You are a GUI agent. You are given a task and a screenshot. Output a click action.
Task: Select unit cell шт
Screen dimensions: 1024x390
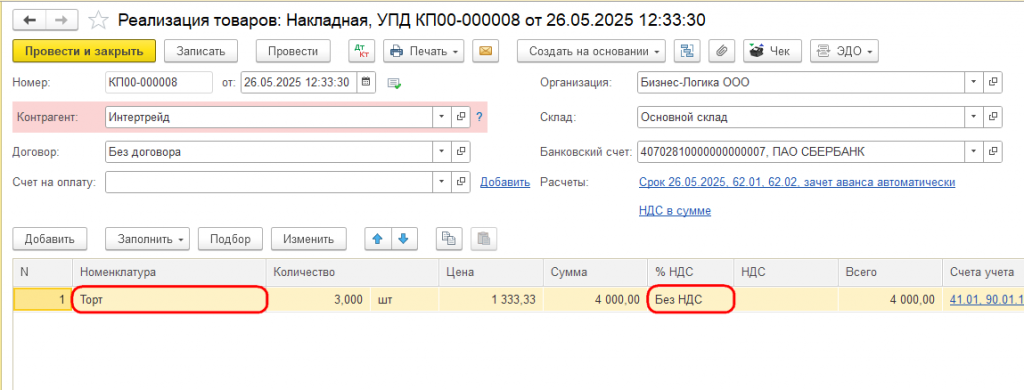(404, 300)
